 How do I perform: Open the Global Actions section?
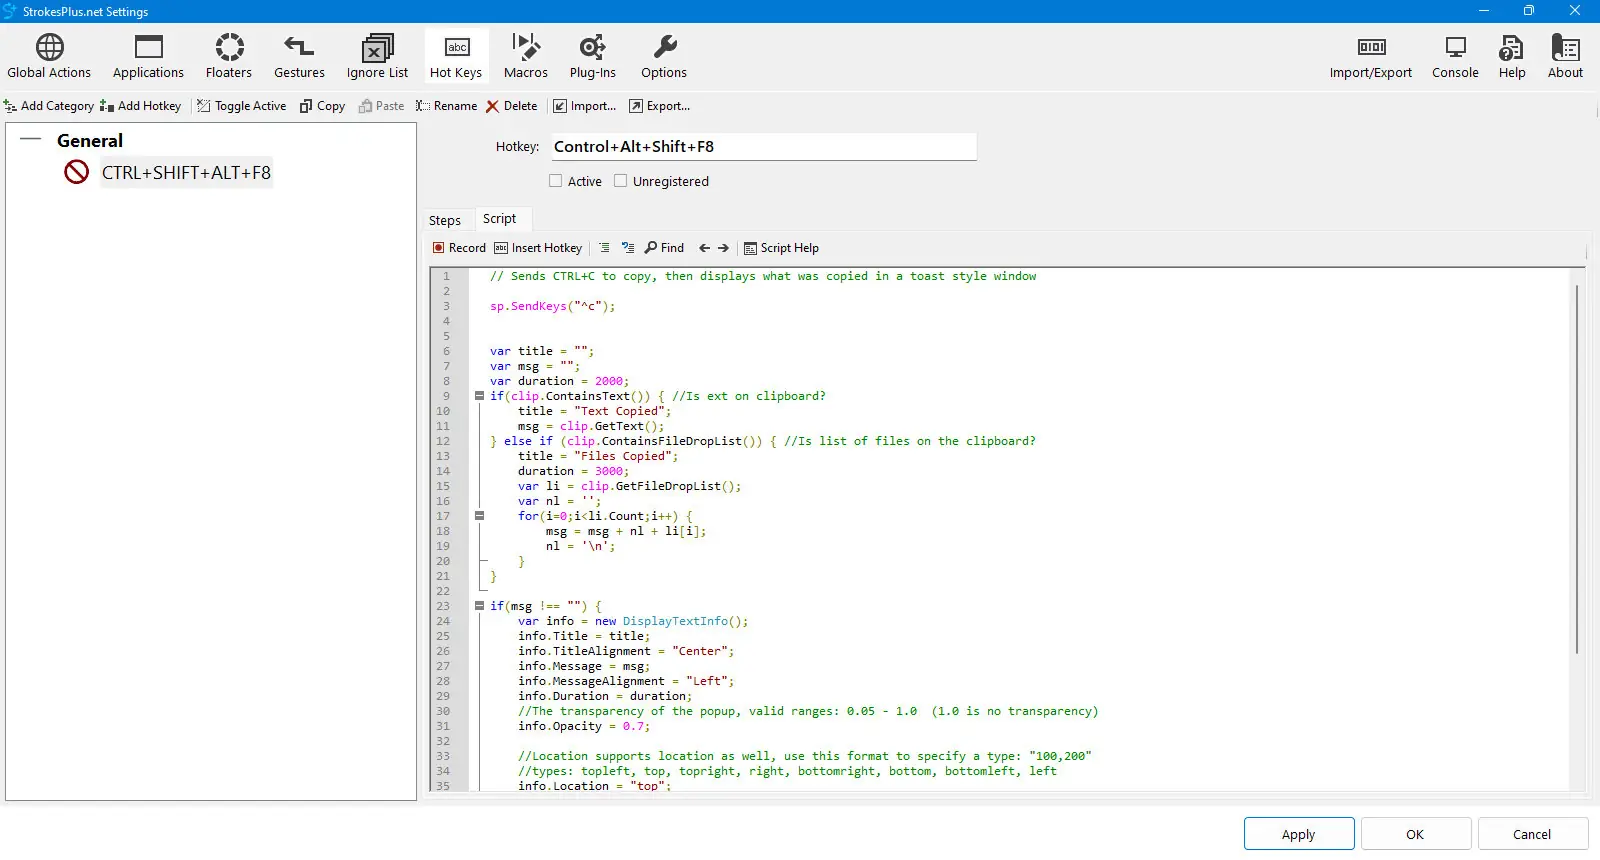click(x=49, y=56)
